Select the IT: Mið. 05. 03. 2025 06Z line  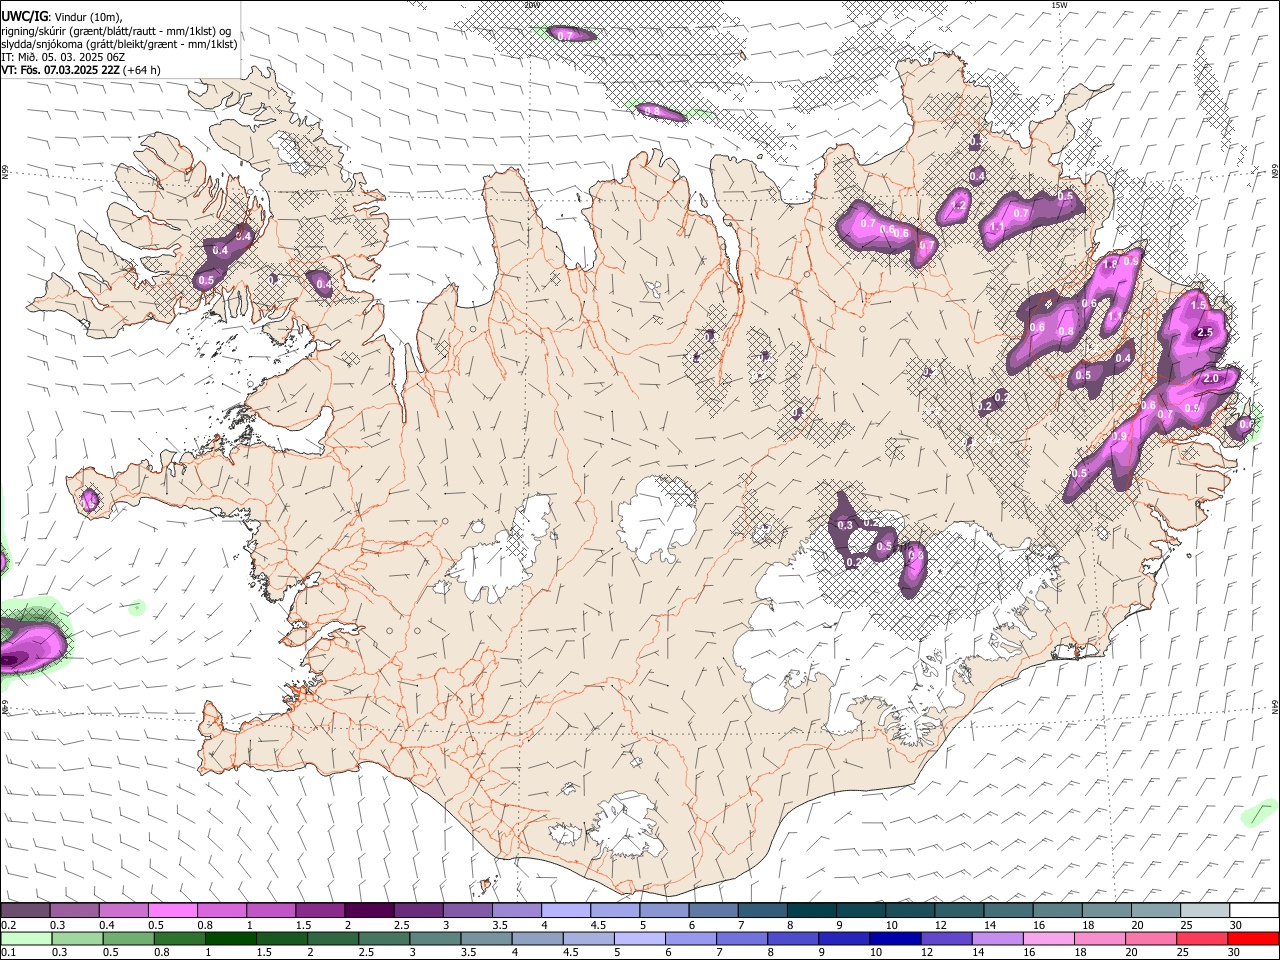(x=63, y=57)
